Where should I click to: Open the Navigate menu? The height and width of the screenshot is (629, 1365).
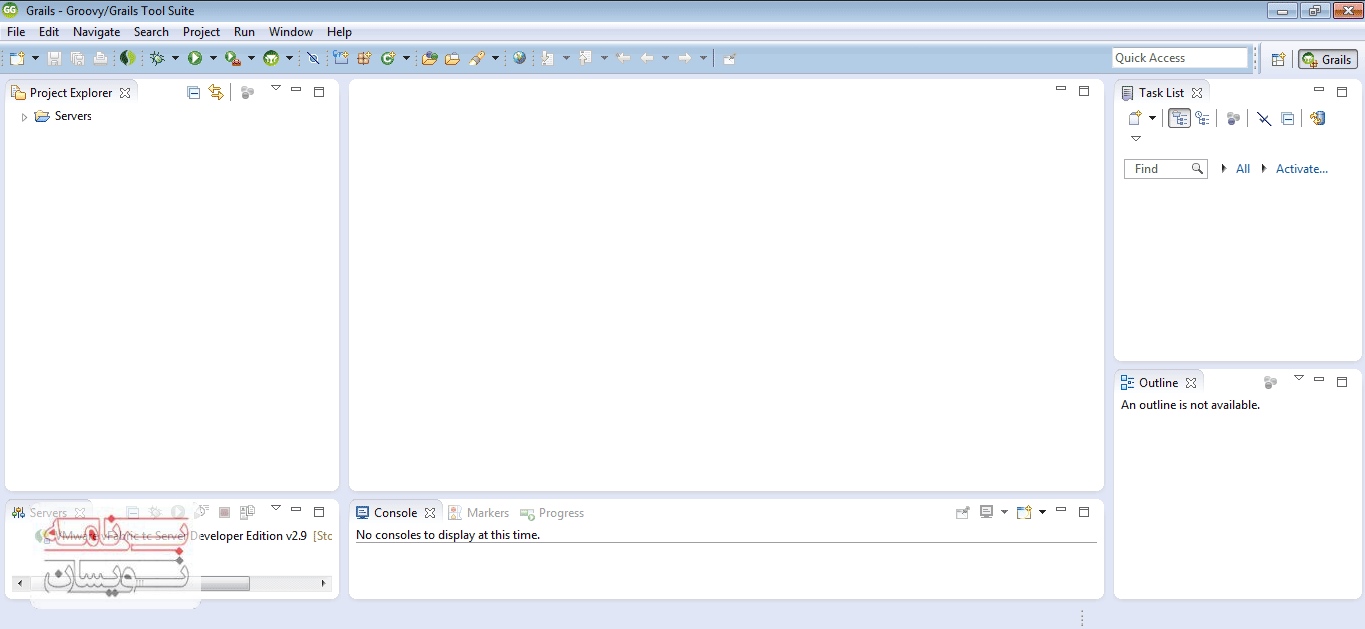coord(96,32)
